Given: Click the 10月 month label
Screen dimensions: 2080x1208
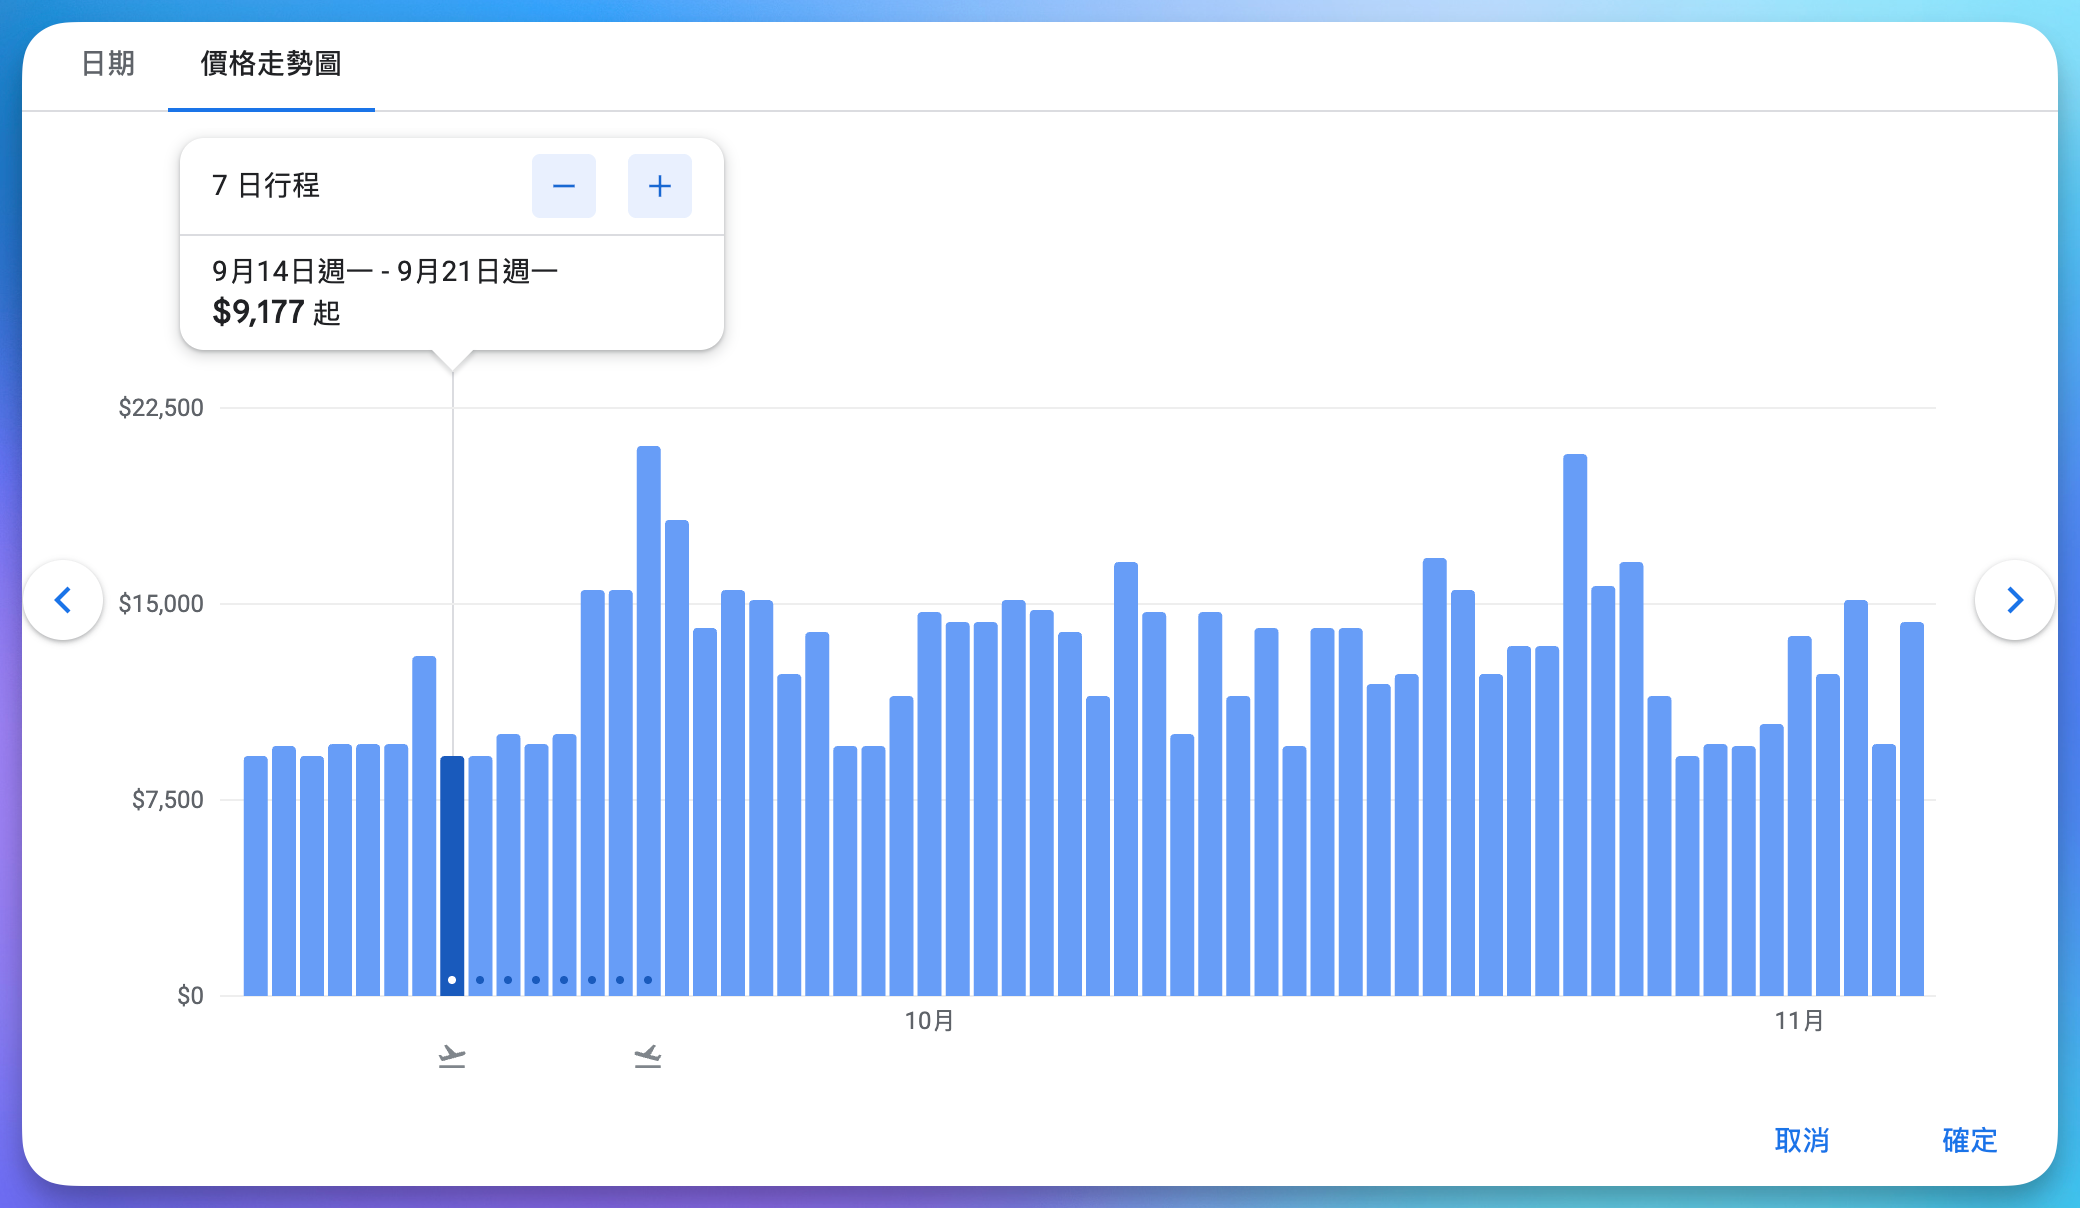Looking at the screenshot, I should click(929, 1021).
